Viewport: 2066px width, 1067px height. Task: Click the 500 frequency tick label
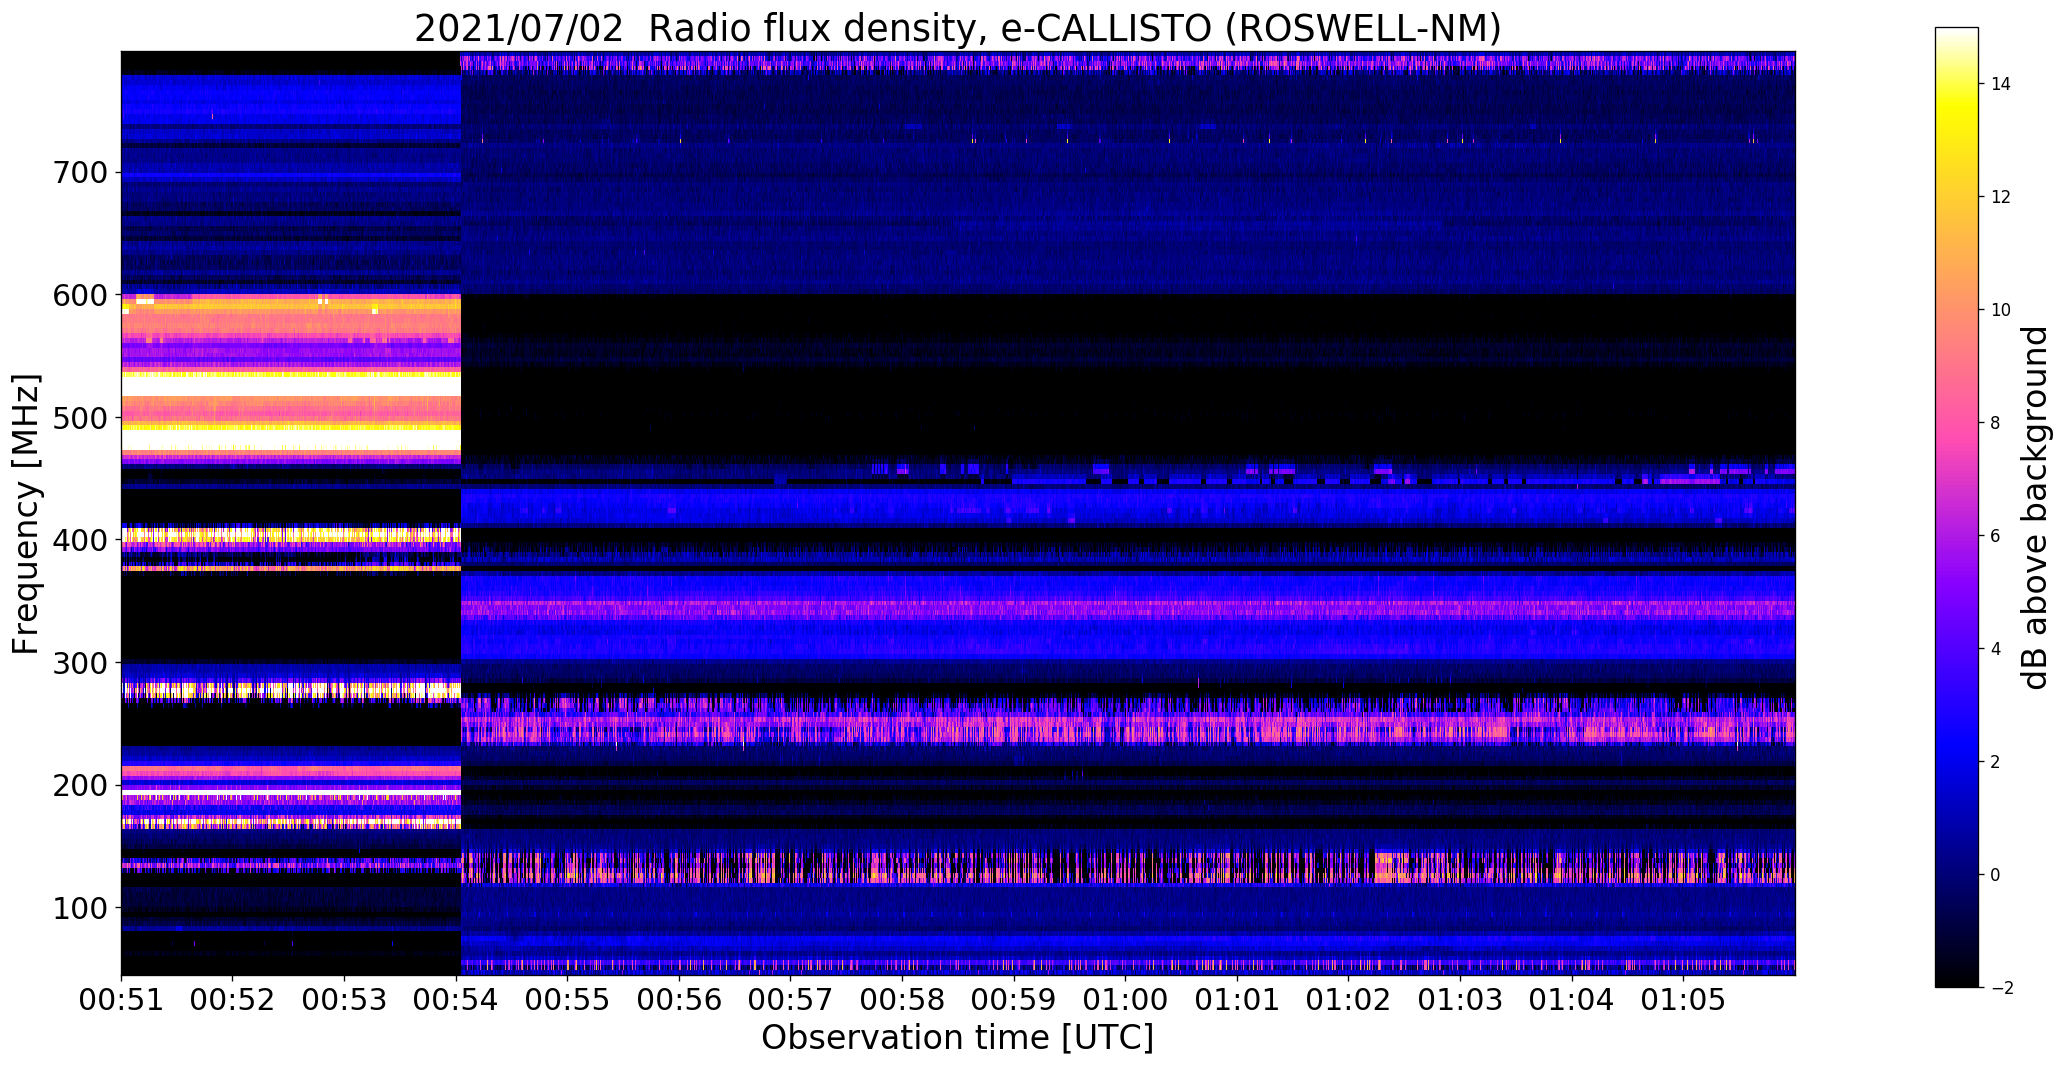point(79,418)
